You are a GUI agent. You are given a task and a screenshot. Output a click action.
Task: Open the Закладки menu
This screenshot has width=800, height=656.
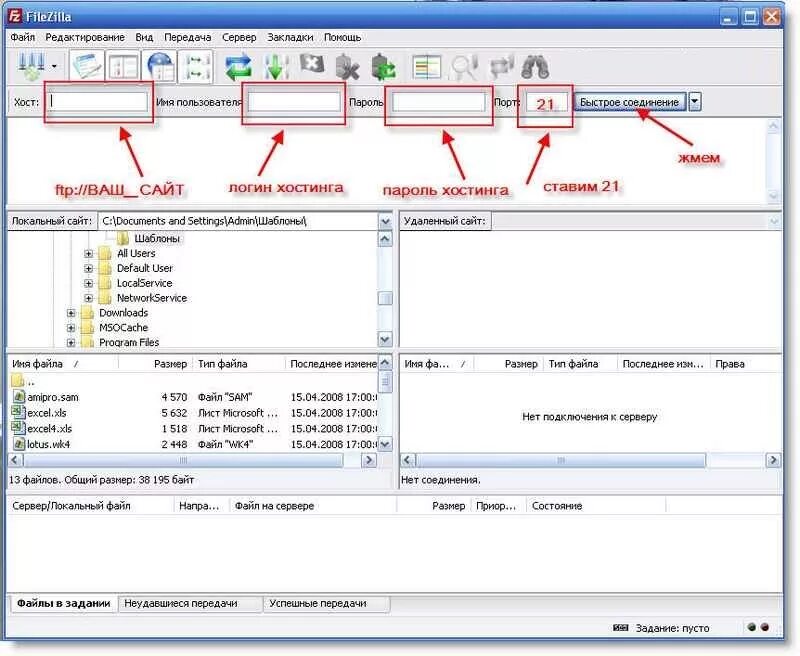pyautogui.click(x=290, y=37)
